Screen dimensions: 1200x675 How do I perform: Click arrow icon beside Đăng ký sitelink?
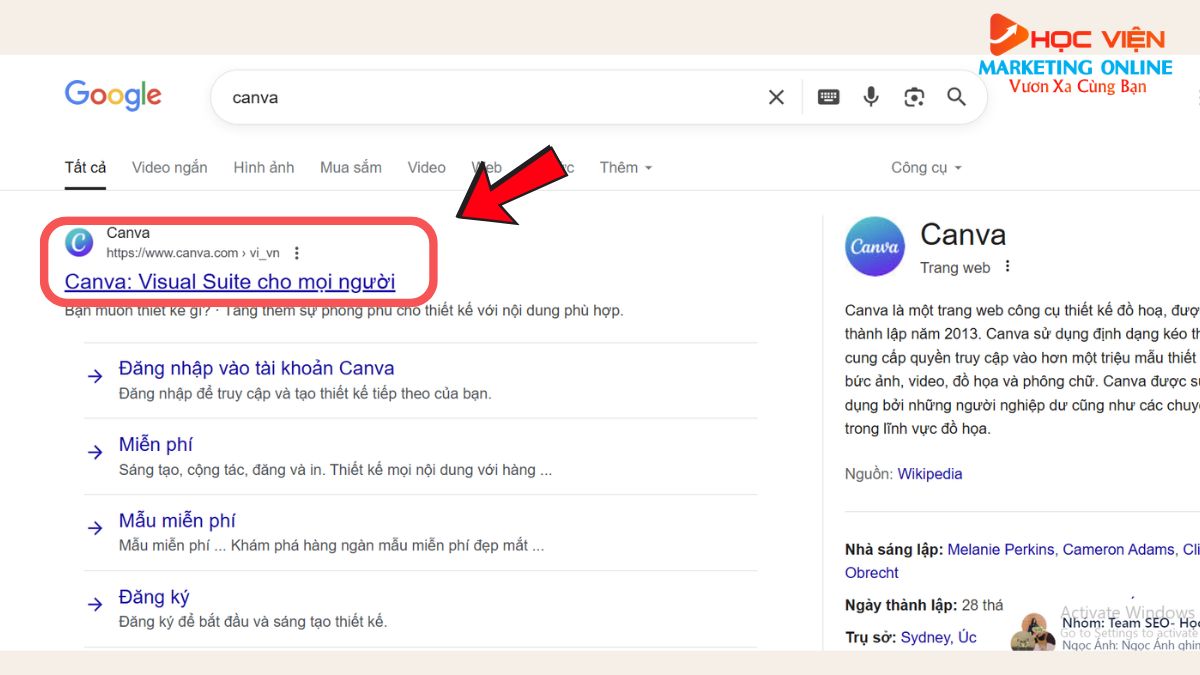(95, 604)
